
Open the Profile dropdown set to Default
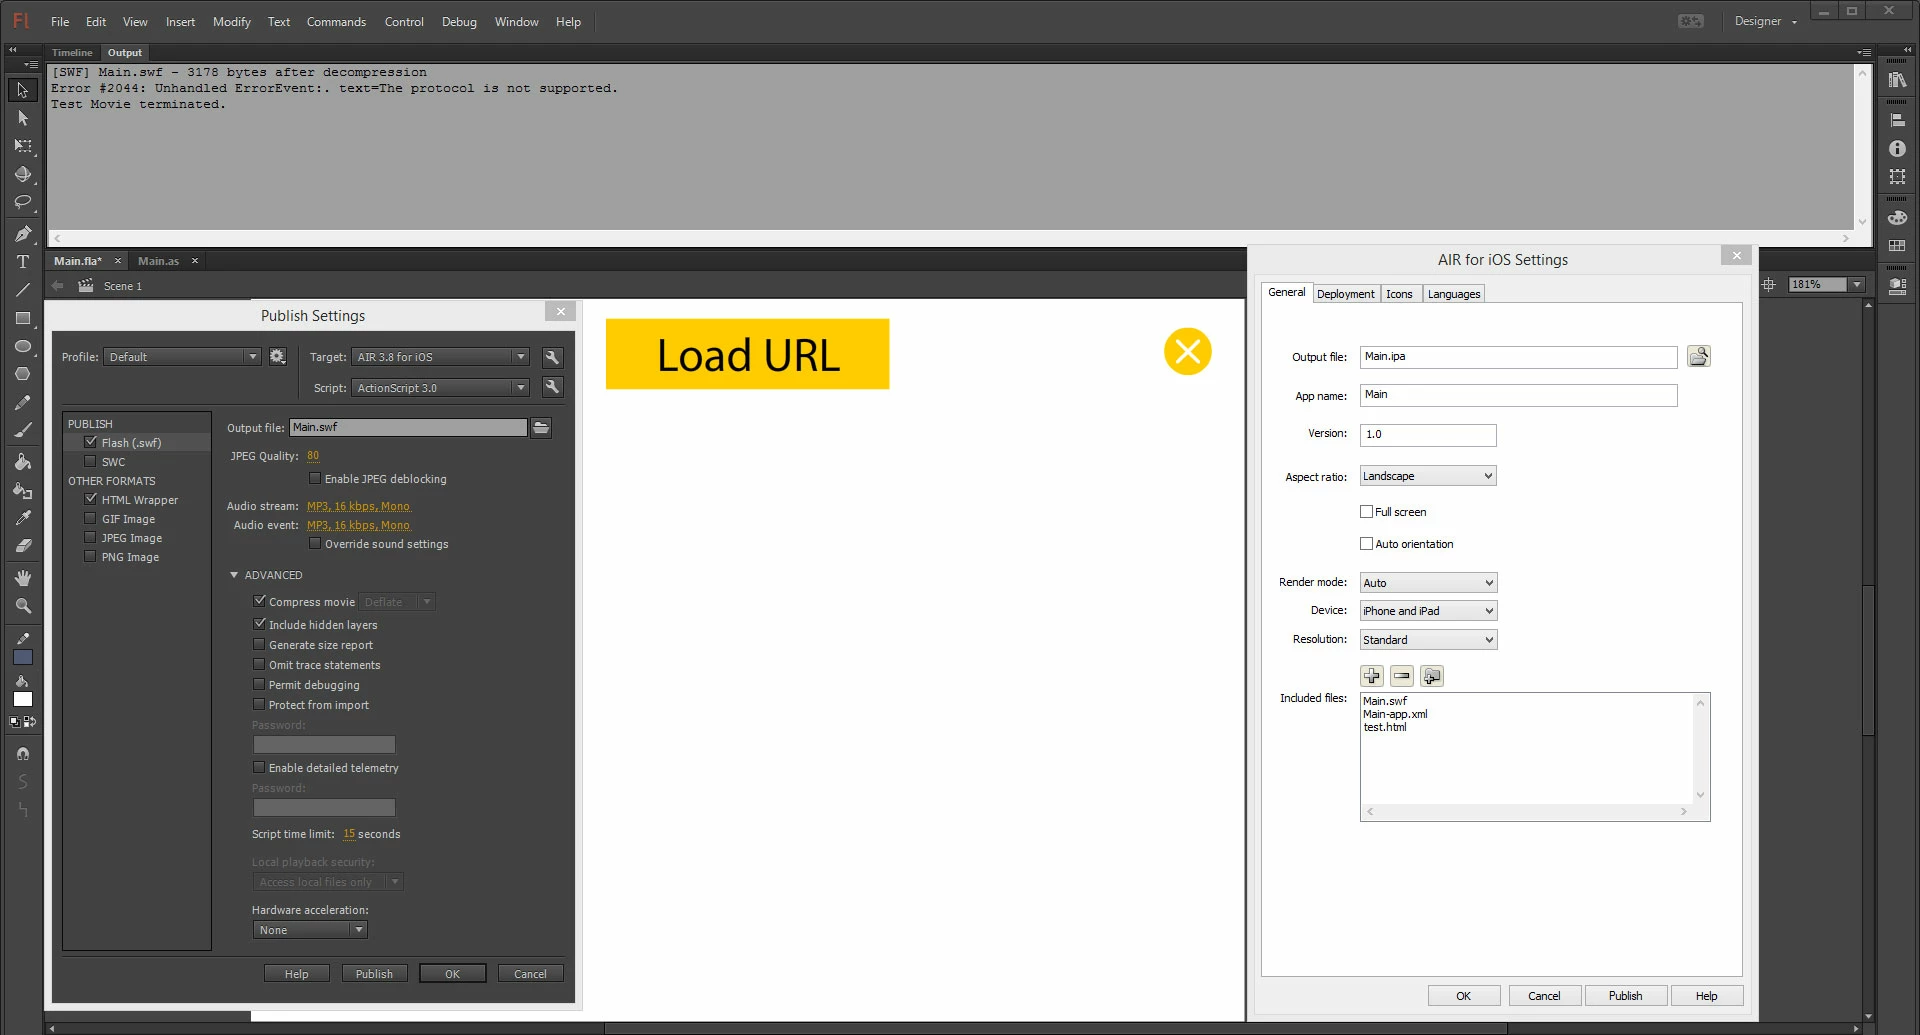[x=182, y=357]
